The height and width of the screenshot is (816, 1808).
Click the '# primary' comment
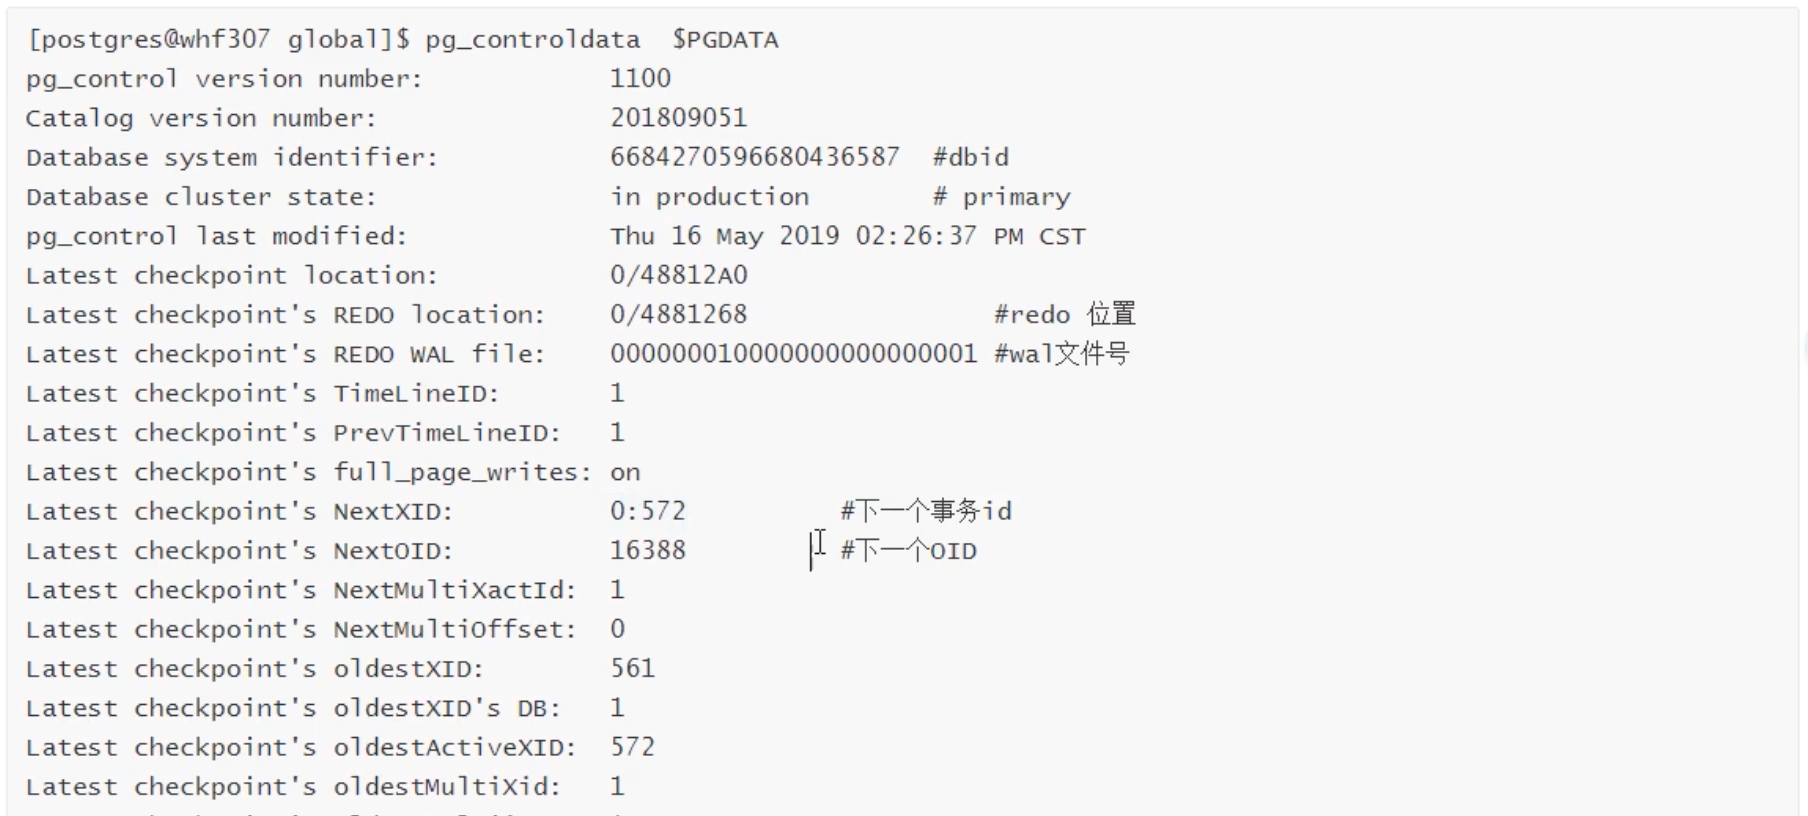point(1002,197)
